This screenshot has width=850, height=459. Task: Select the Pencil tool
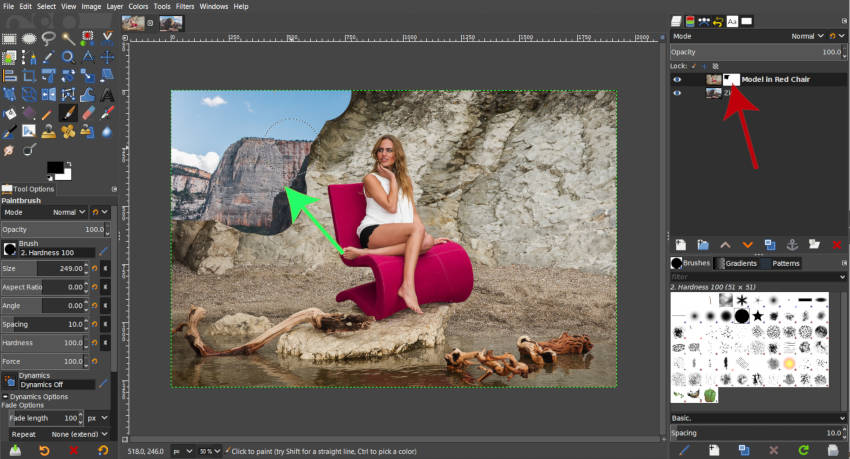48,113
